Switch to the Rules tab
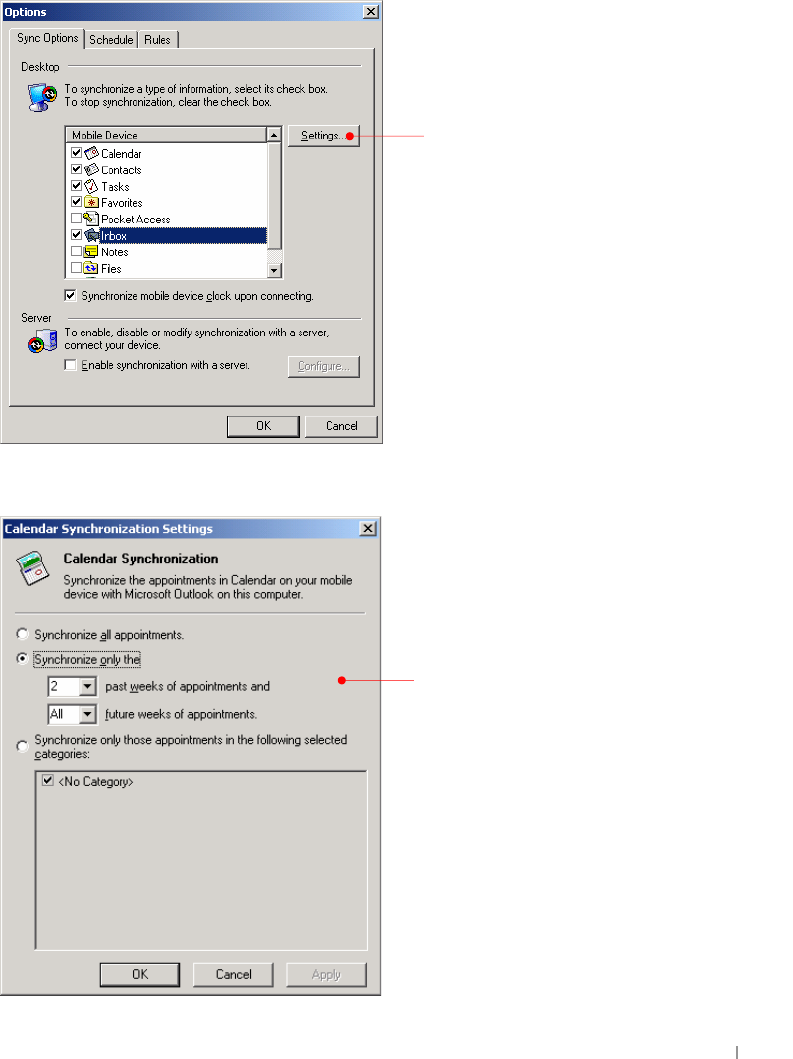 pos(157,40)
